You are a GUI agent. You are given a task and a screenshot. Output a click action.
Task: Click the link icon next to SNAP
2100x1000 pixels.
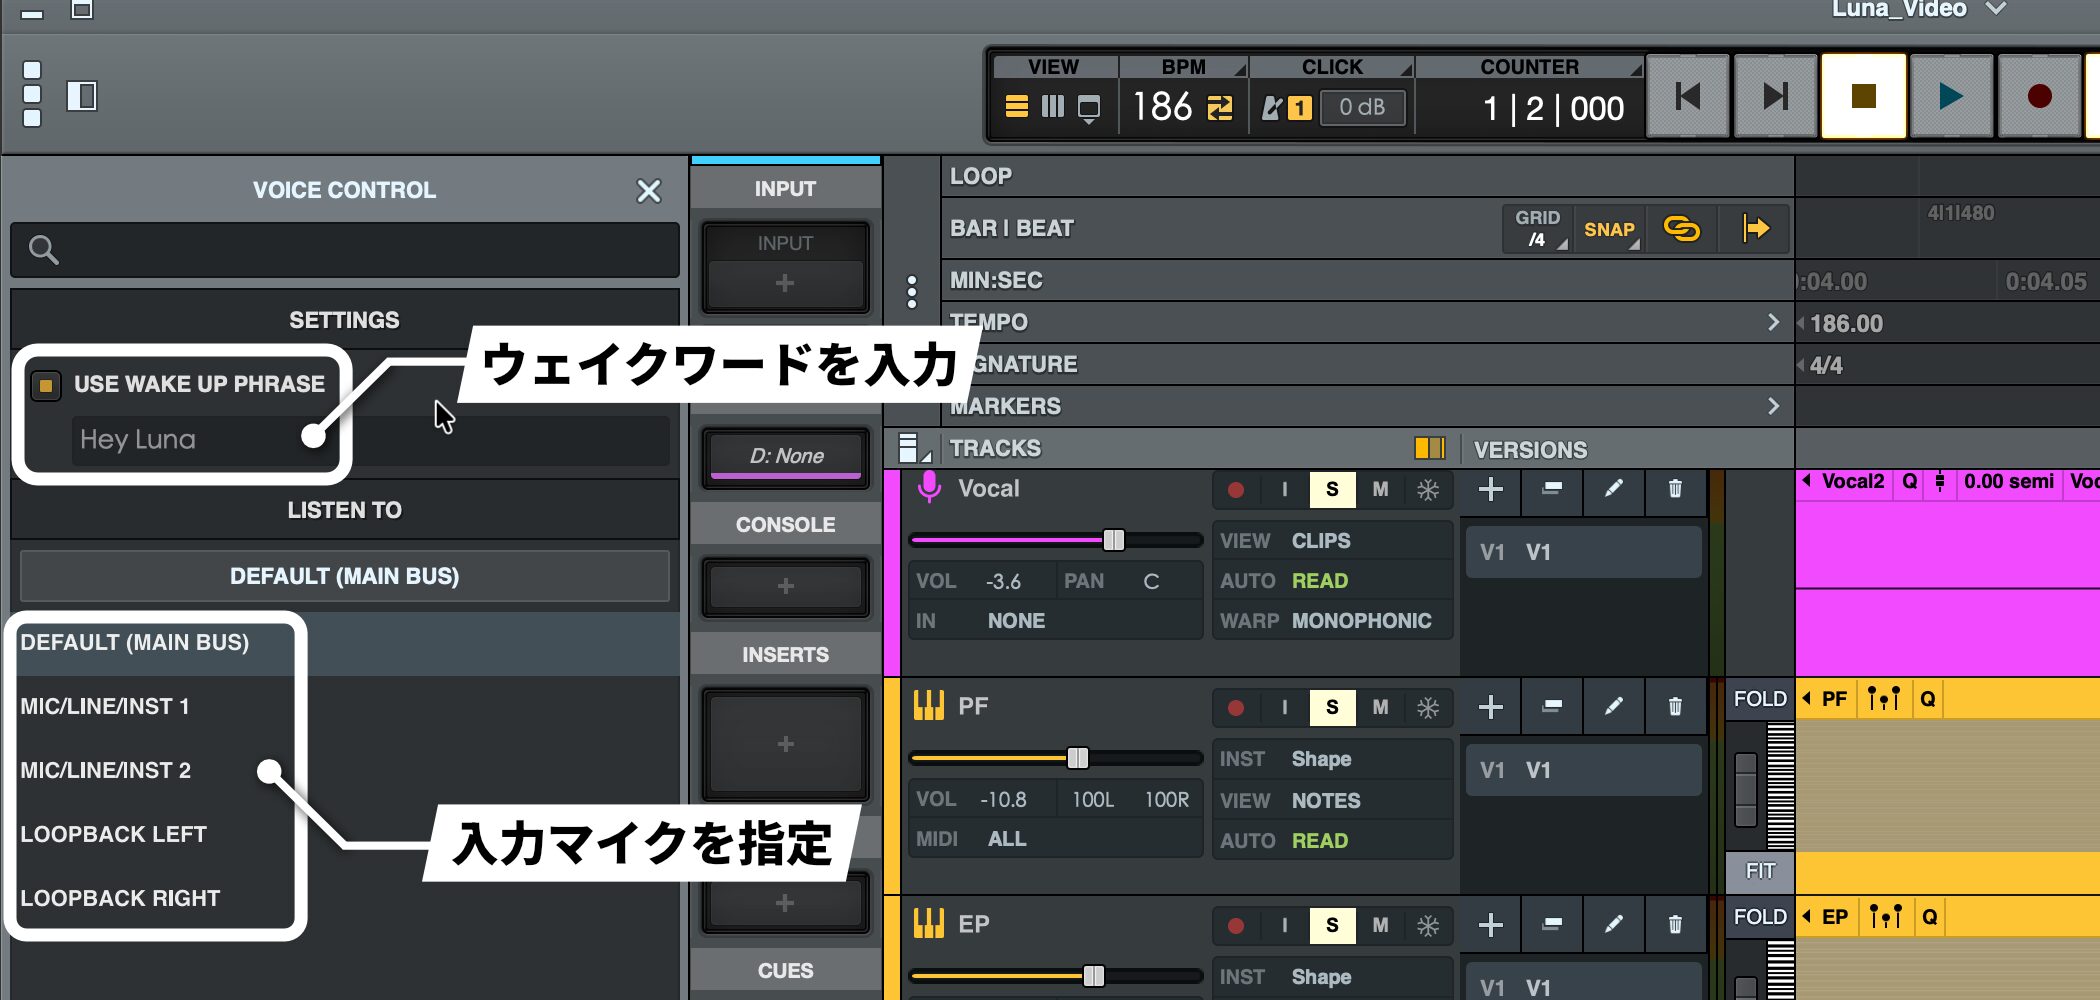click(x=1681, y=229)
